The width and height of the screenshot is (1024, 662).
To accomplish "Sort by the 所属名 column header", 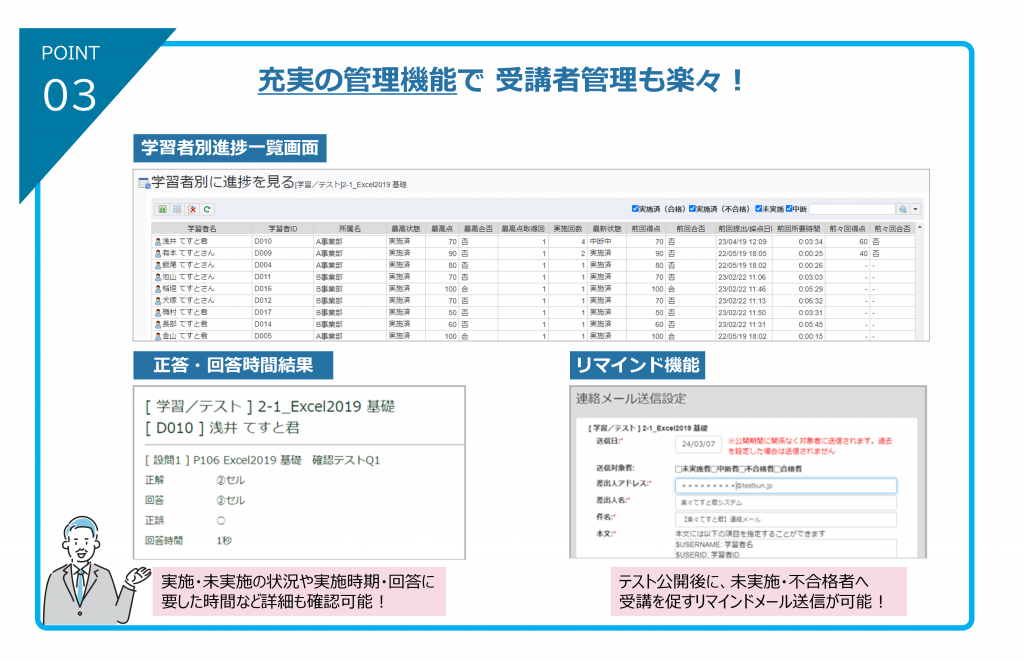I will (350, 229).
